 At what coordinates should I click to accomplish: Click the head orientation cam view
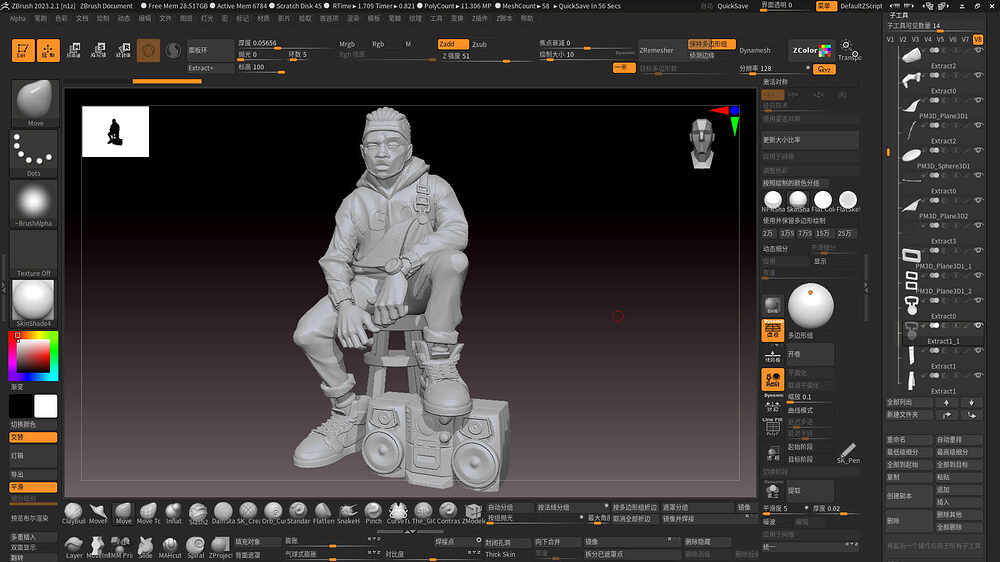click(x=702, y=144)
